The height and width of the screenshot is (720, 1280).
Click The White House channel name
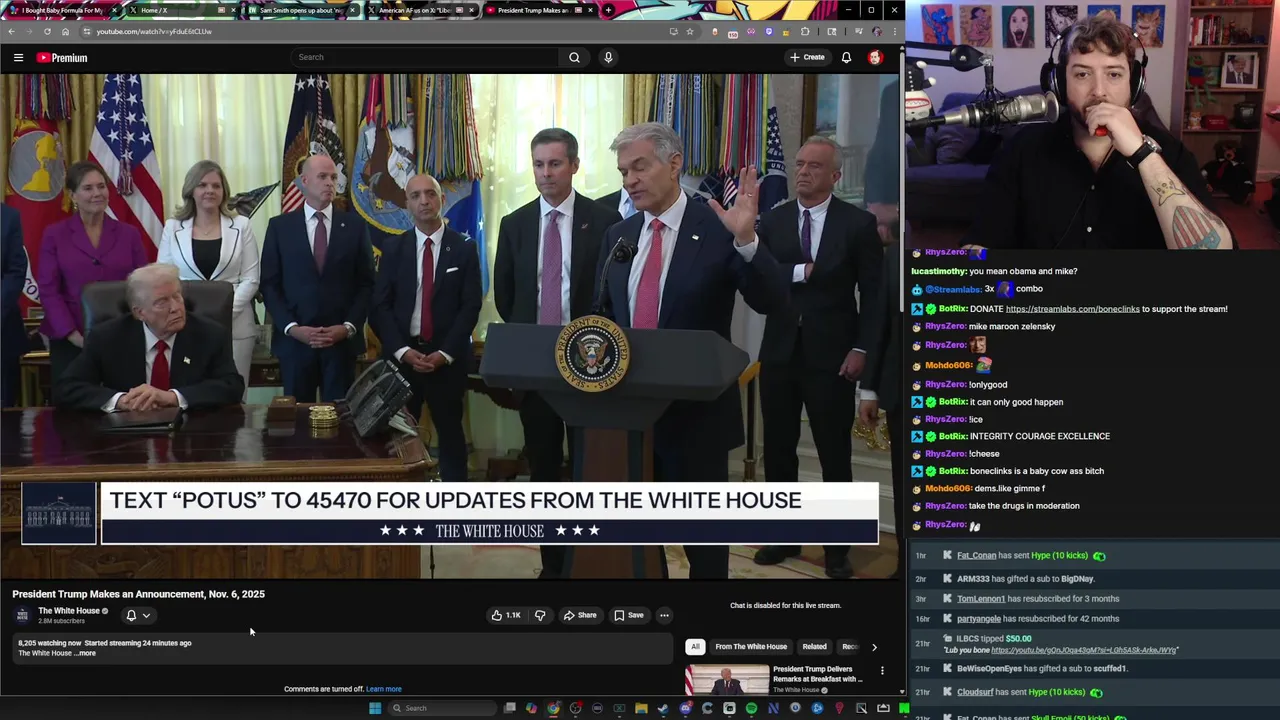click(69, 611)
